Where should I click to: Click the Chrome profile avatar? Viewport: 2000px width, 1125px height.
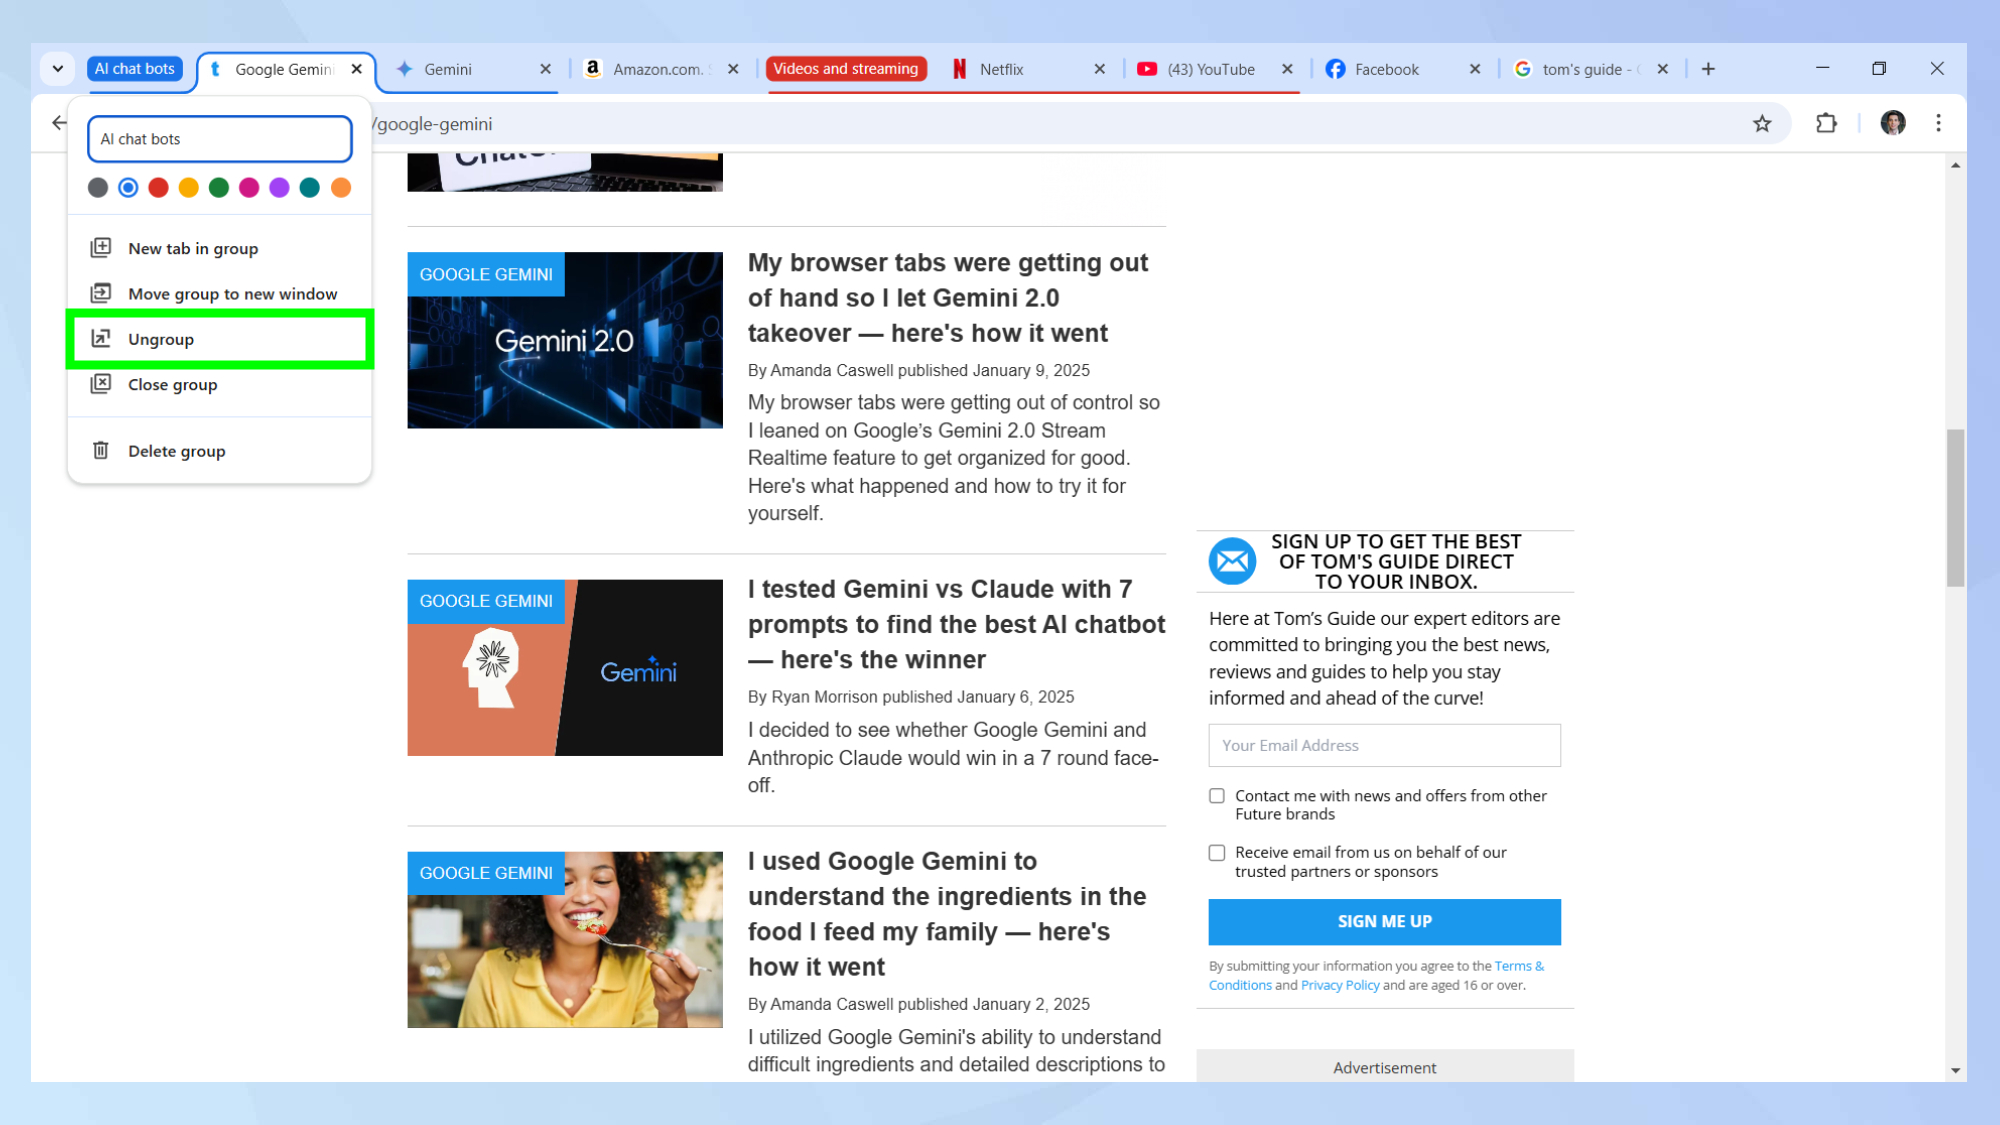[x=1892, y=123]
